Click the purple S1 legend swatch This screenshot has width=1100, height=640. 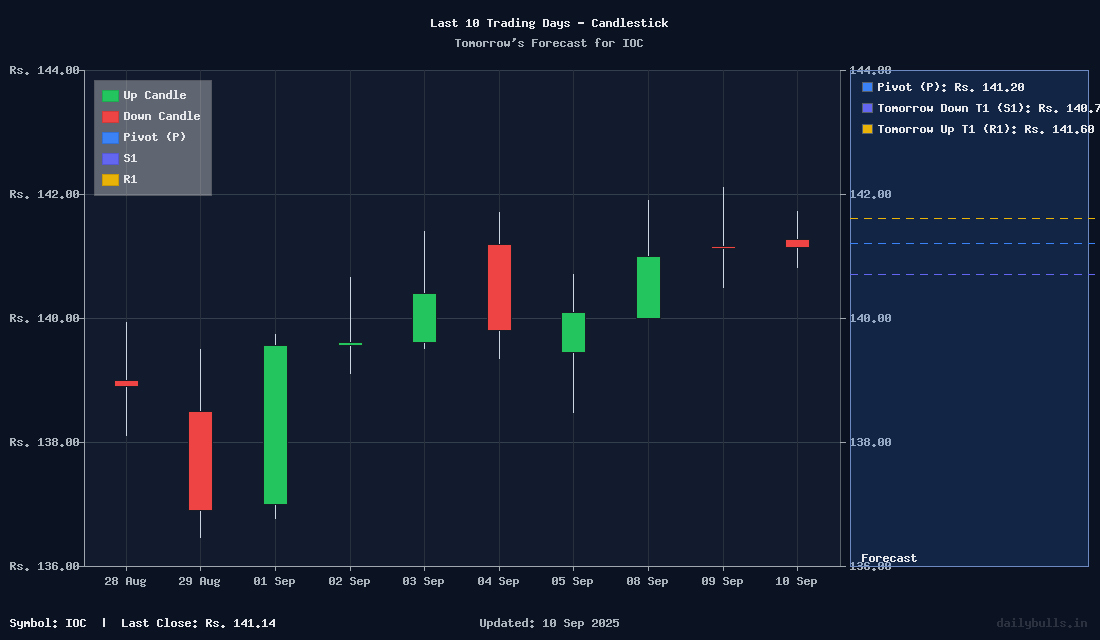110,159
